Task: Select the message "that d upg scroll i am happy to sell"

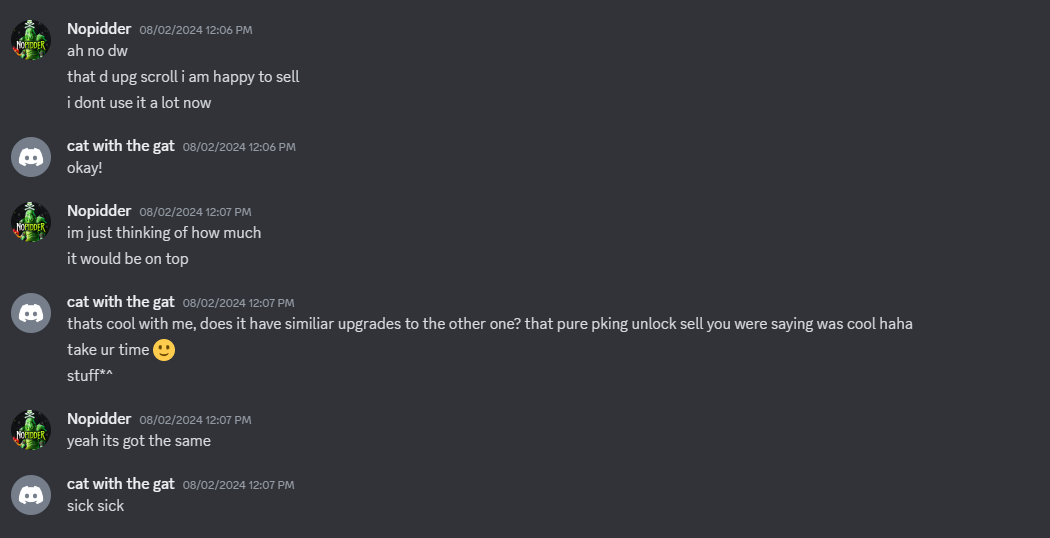Action: coord(183,76)
